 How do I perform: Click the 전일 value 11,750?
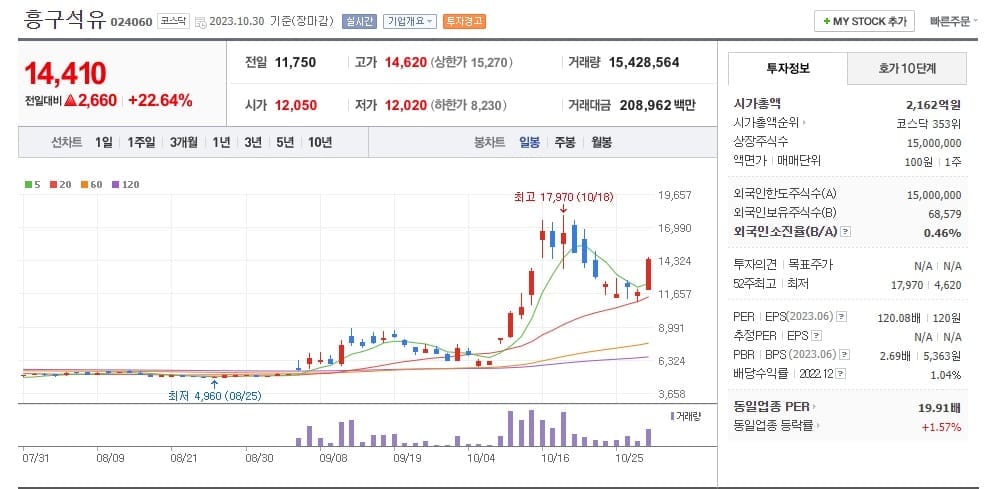click(x=295, y=62)
